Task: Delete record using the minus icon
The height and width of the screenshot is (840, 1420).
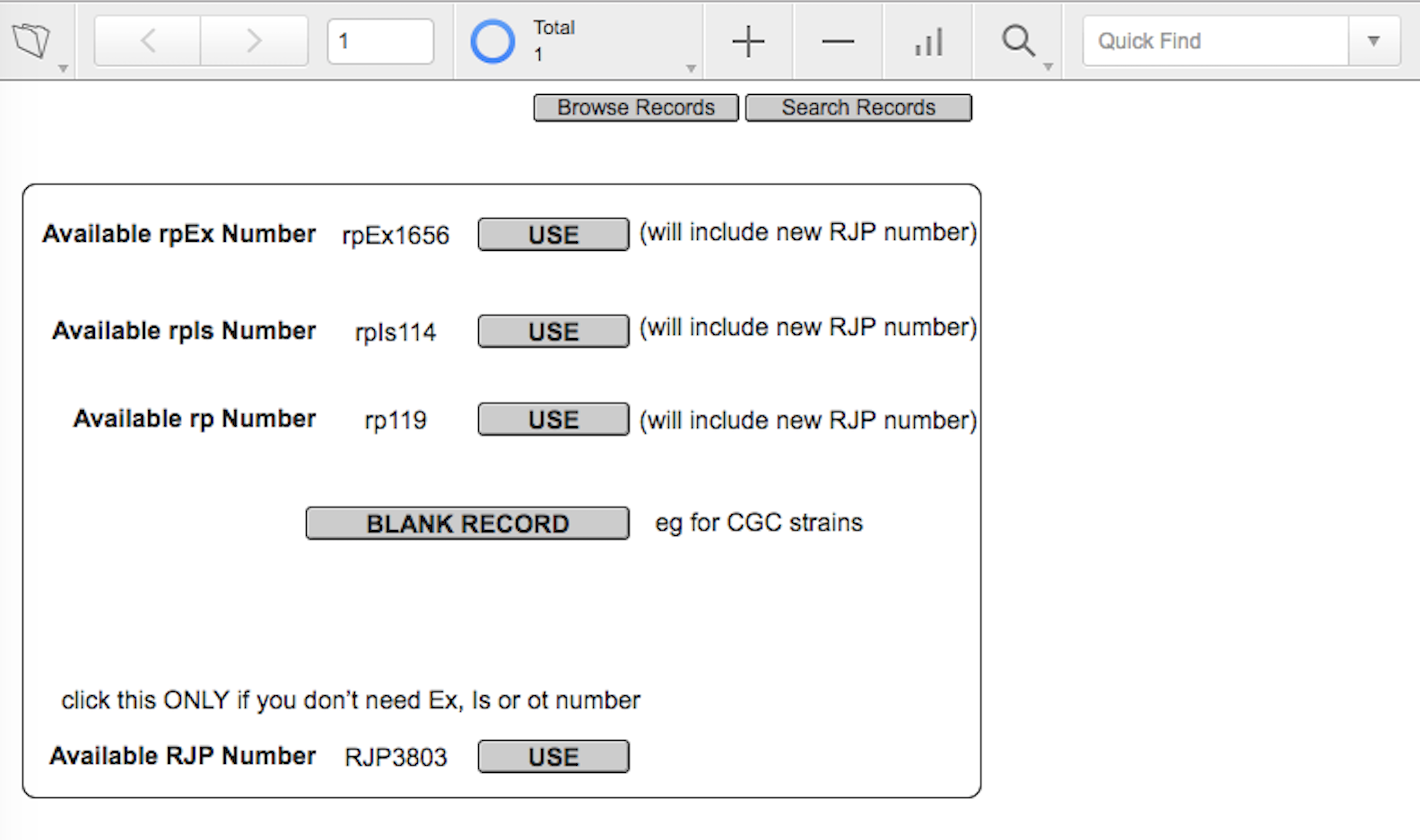Action: (x=838, y=41)
